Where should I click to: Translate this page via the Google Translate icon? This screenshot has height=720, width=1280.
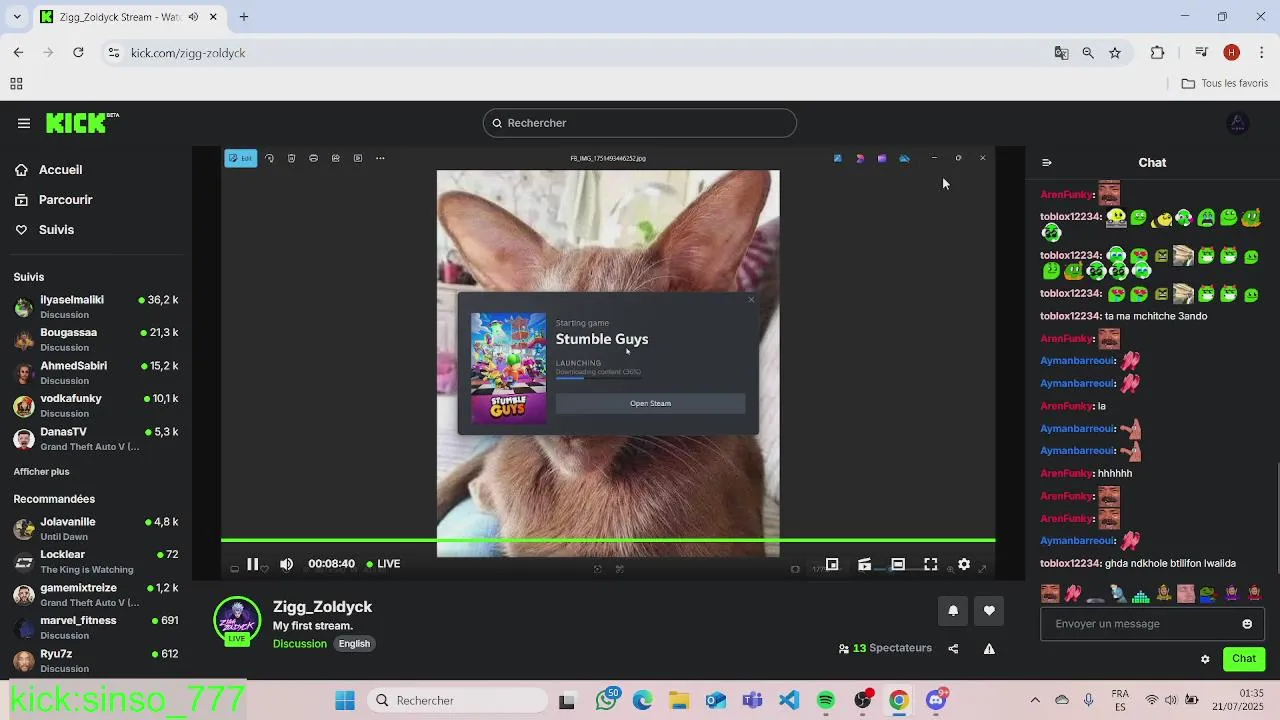click(x=1061, y=53)
